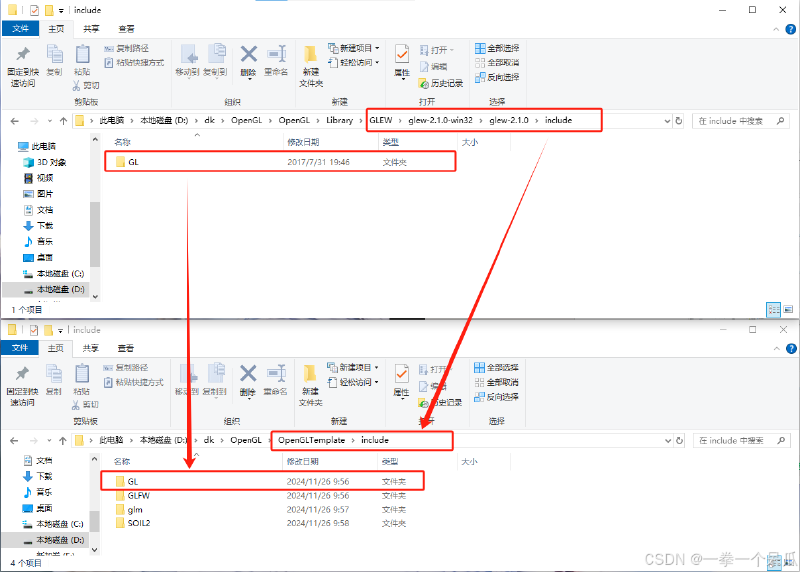
Task: Collapse the ribbon in top window
Action: pyautogui.click(x=776, y=30)
